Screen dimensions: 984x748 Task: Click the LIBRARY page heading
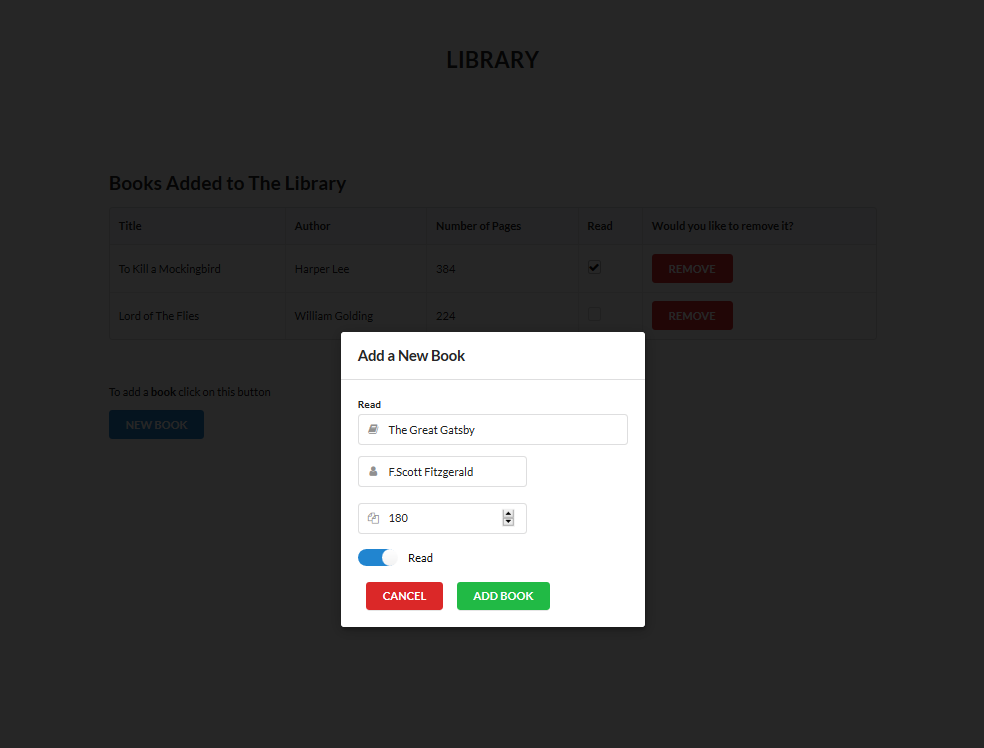click(493, 60)
